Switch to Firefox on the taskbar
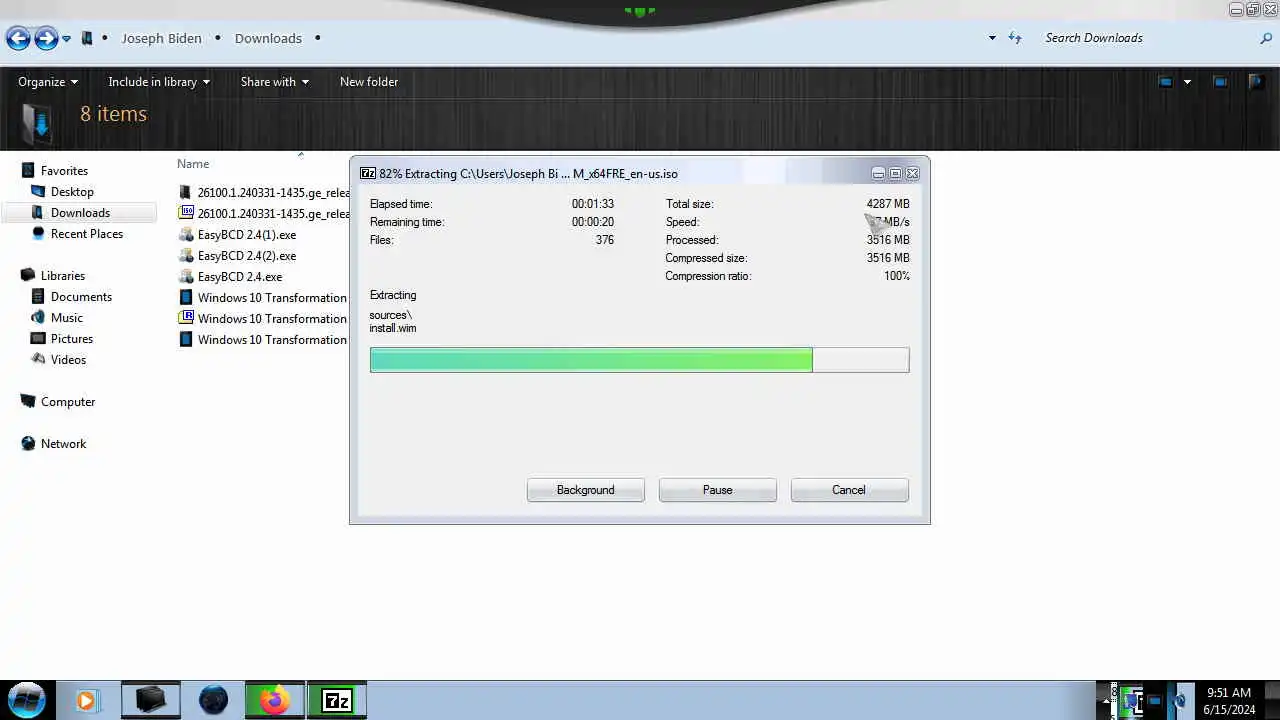This screenshot has height=720, width=1280. [x=274, y=701]
